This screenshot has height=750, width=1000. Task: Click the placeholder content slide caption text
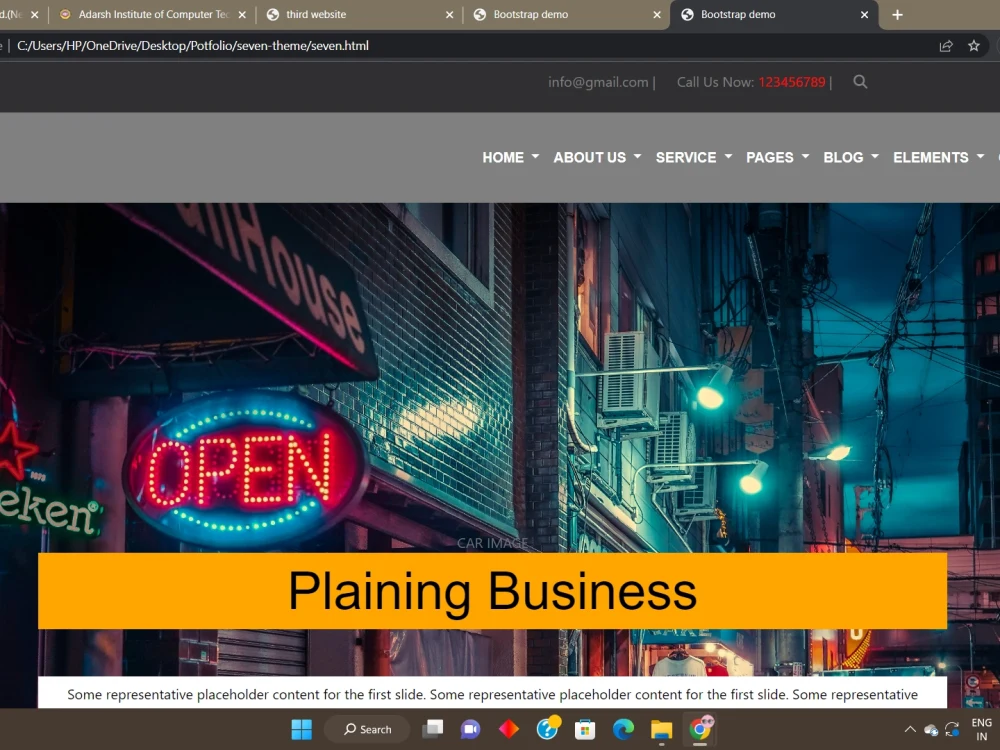(x=492, y=694)
